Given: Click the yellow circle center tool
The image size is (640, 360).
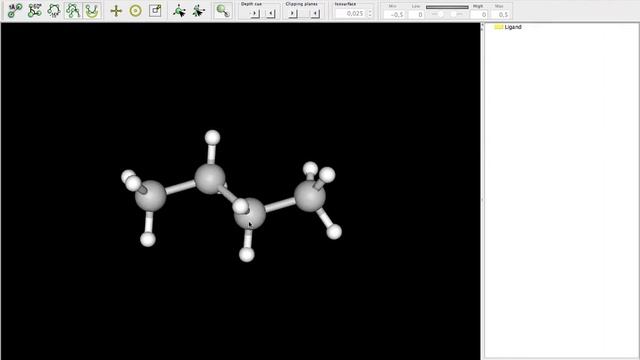Looking at the screenshot, I should tap(136, 11).
